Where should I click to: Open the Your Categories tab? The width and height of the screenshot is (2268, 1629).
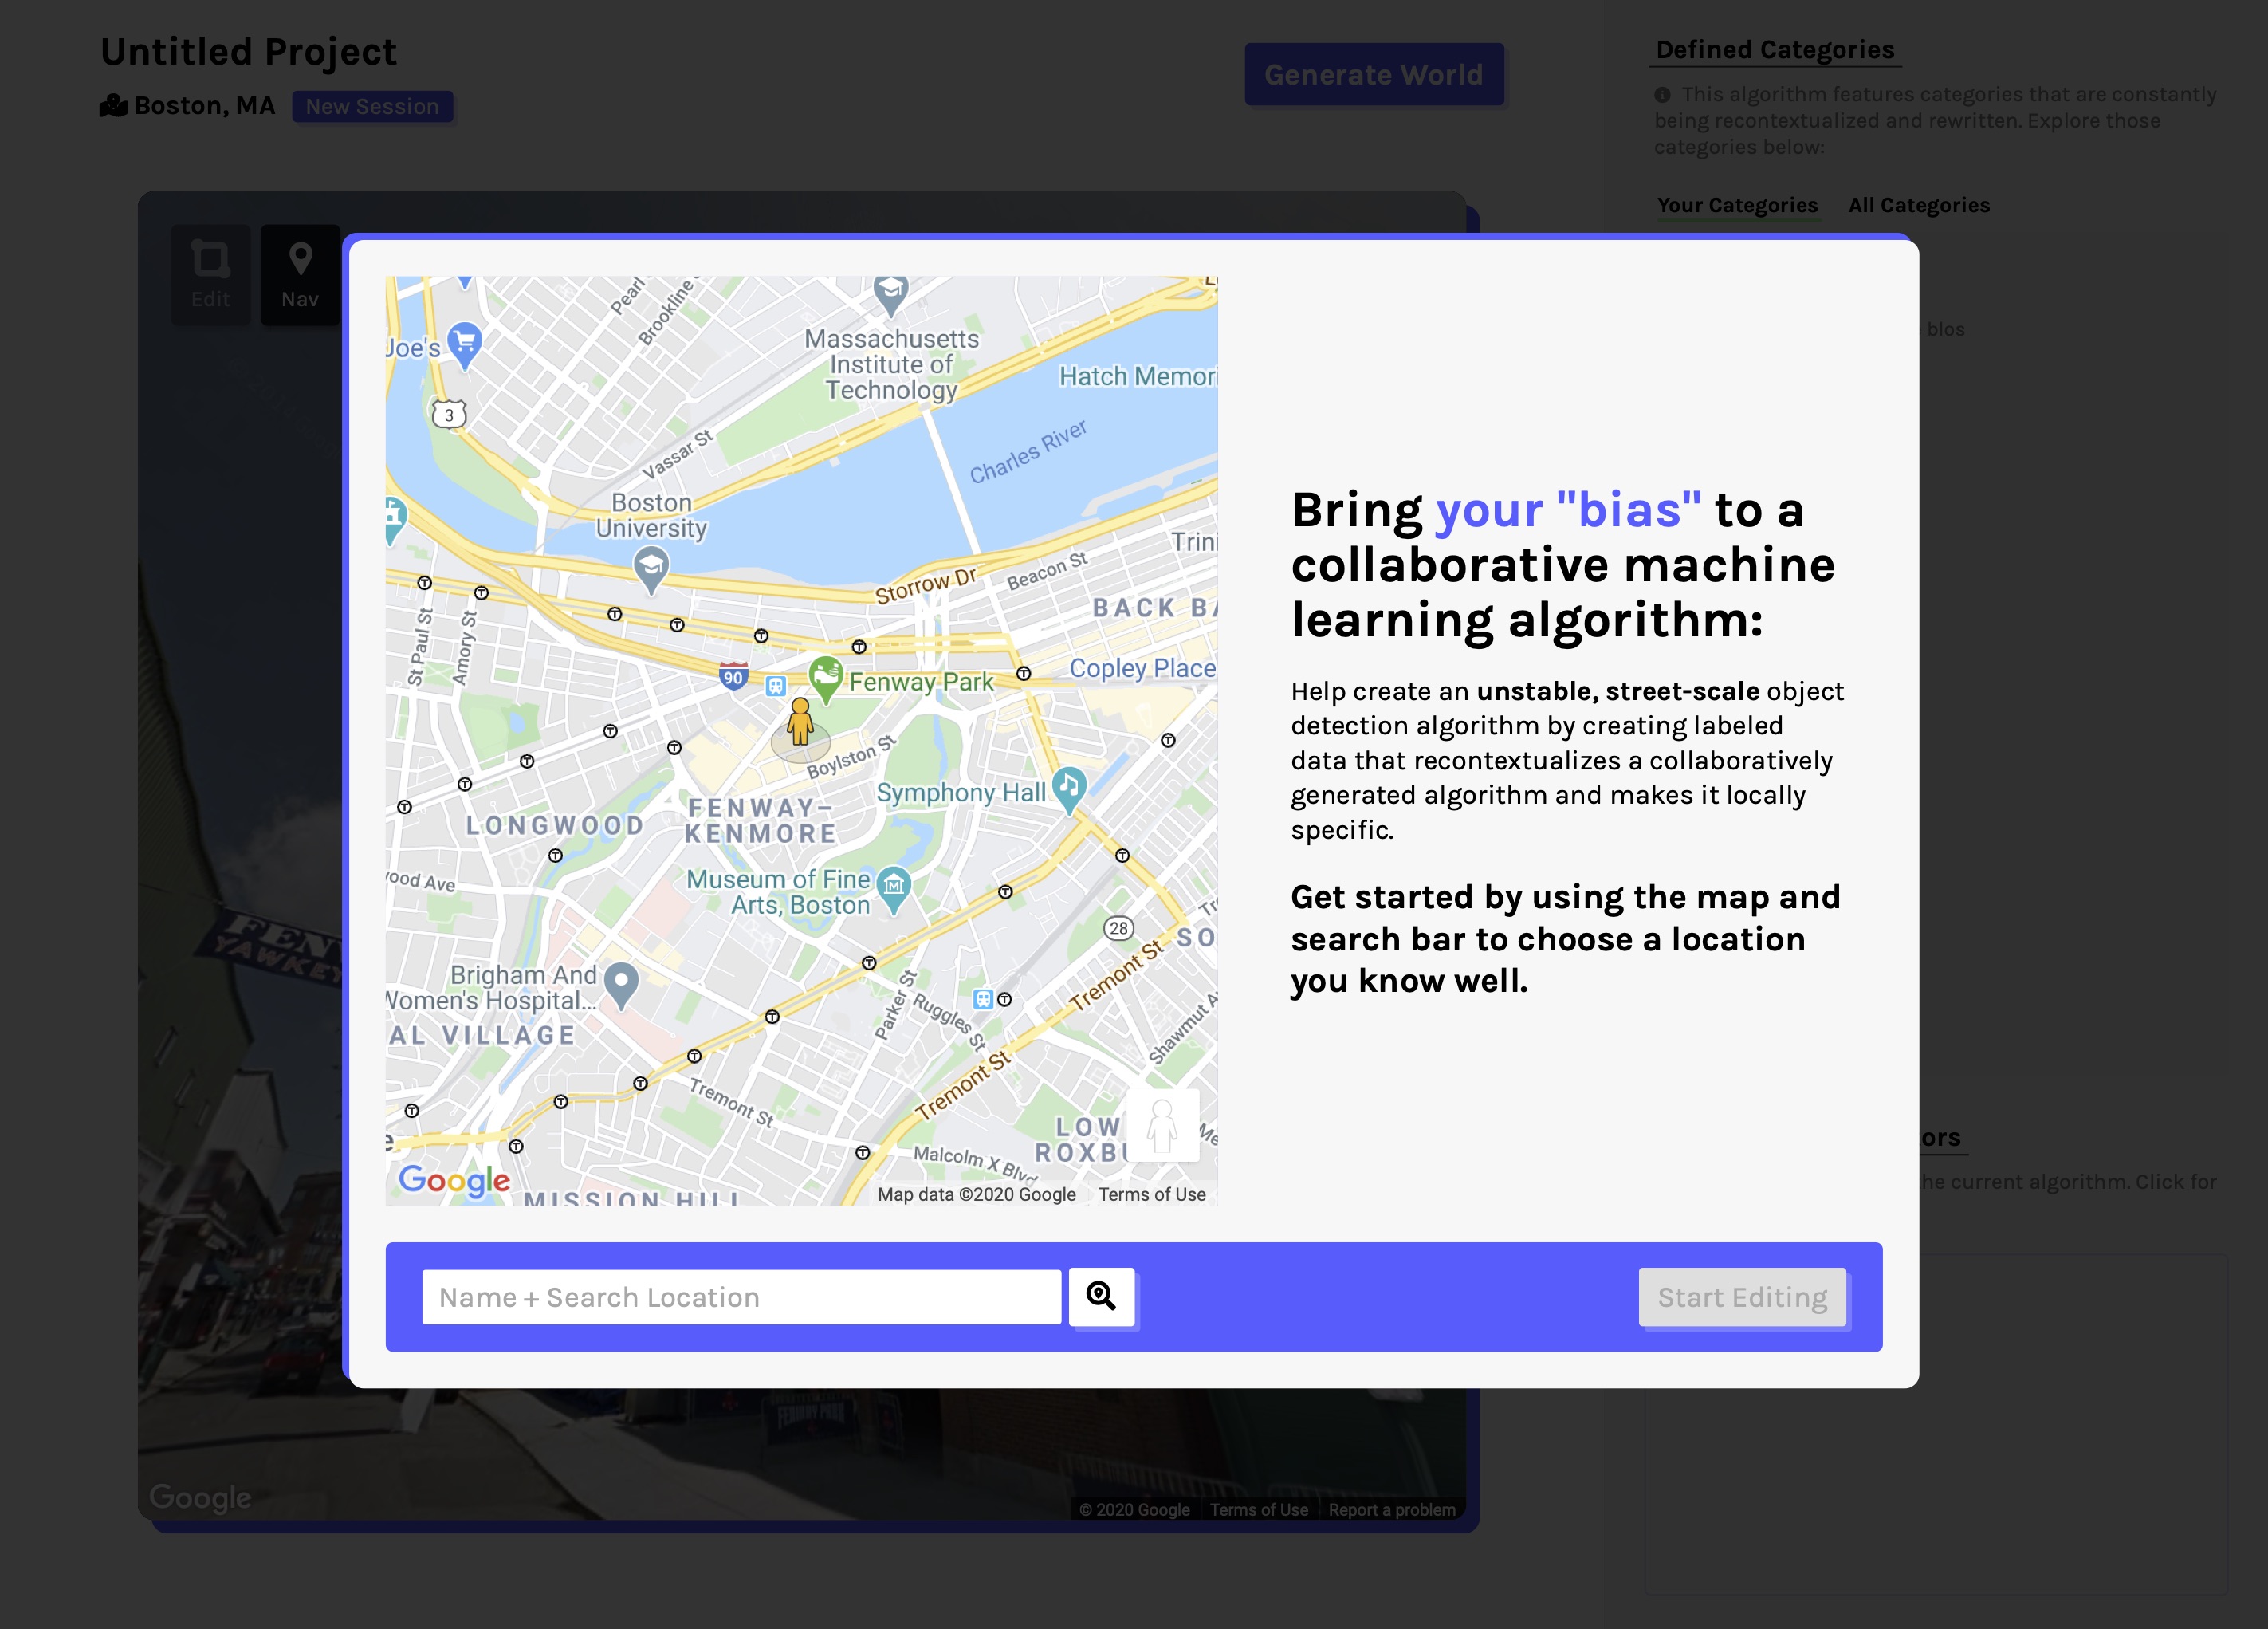1737,205
